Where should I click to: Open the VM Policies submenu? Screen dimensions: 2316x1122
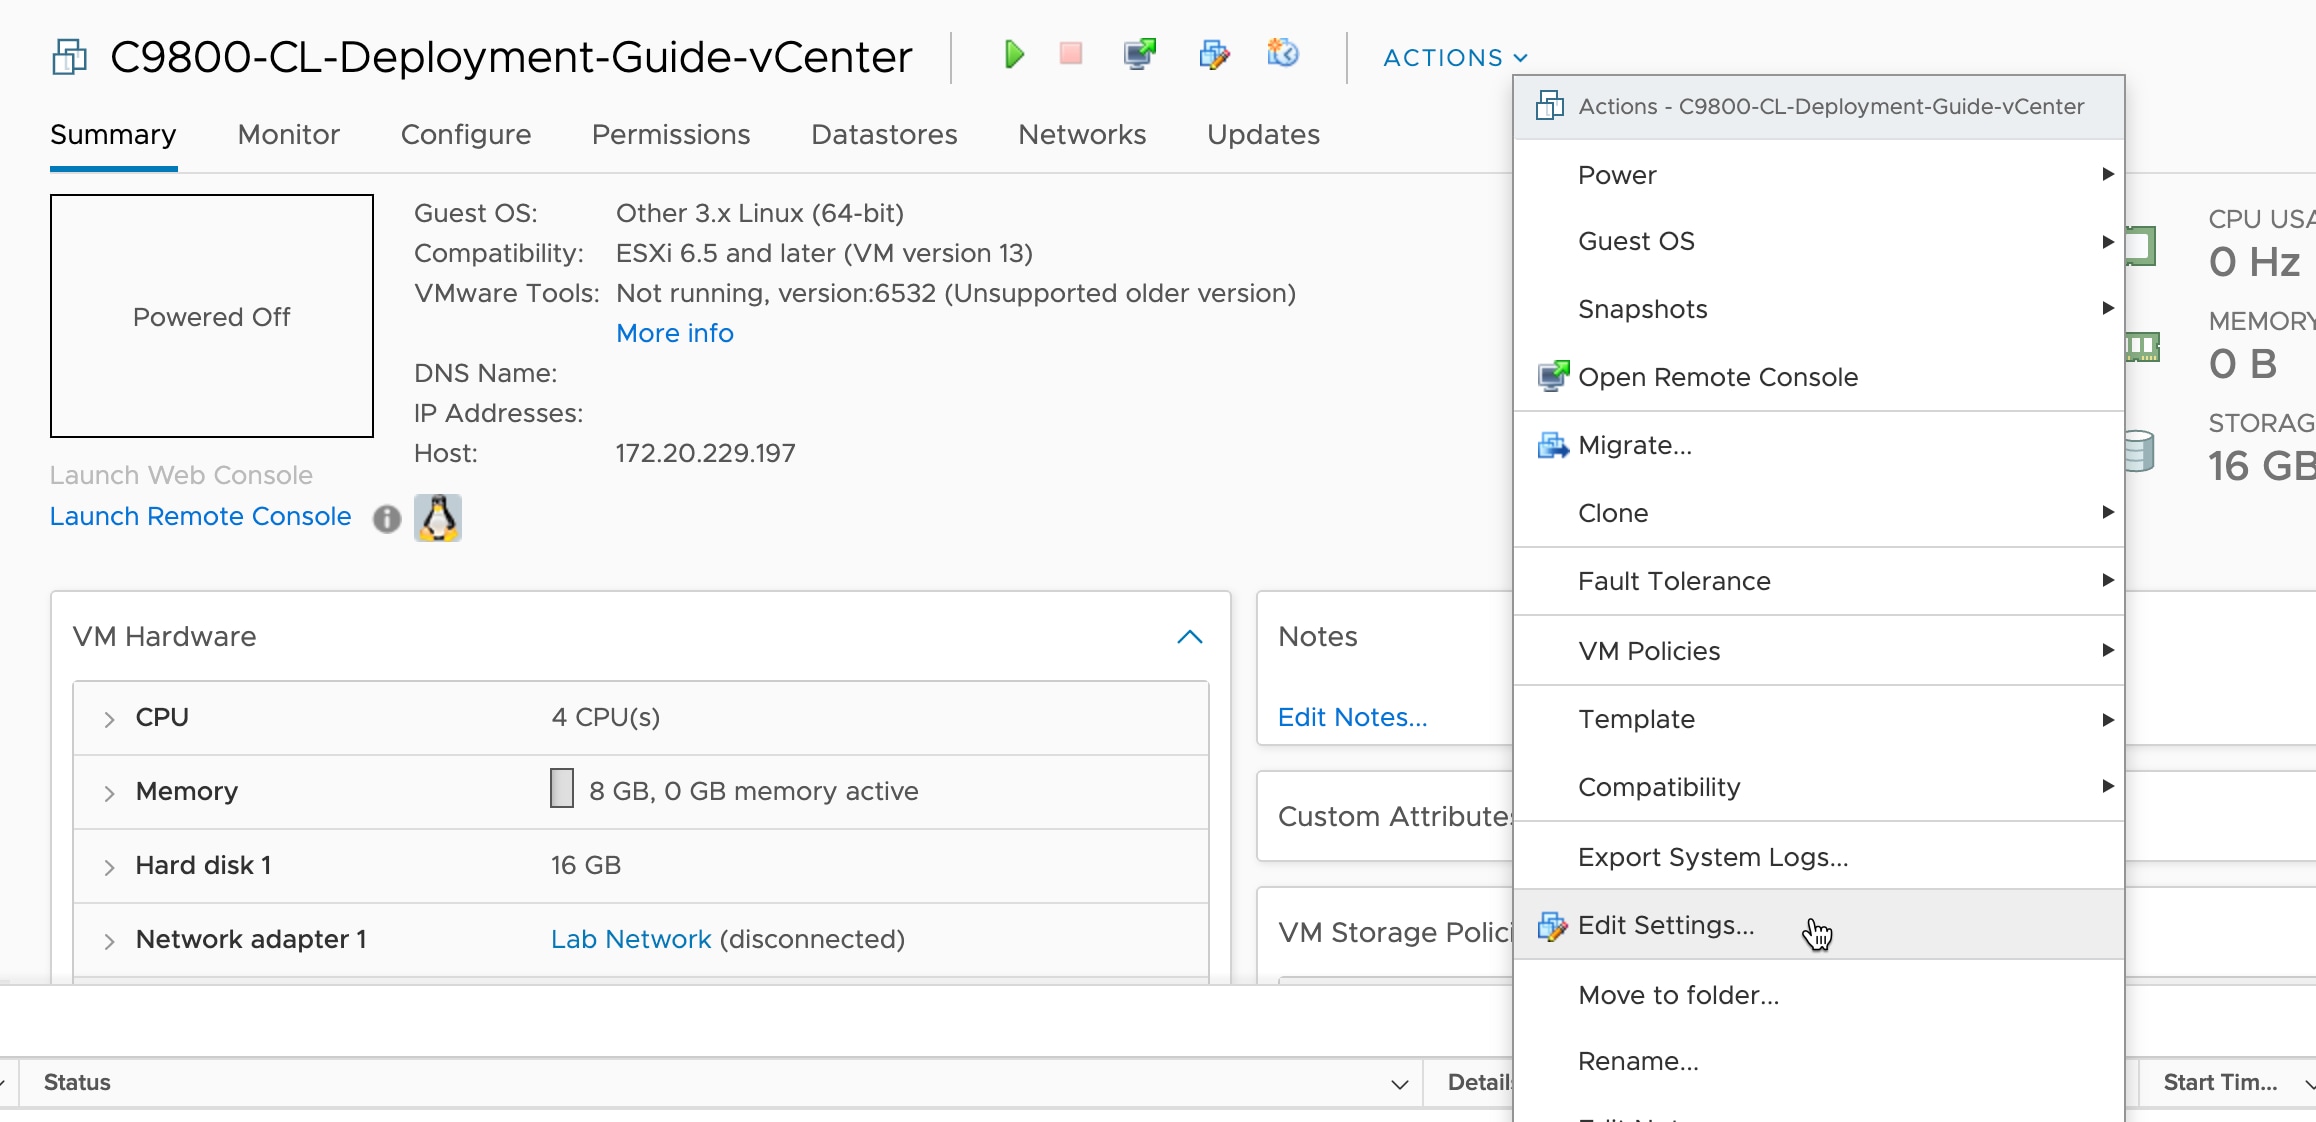click(x=1819, y=651)
